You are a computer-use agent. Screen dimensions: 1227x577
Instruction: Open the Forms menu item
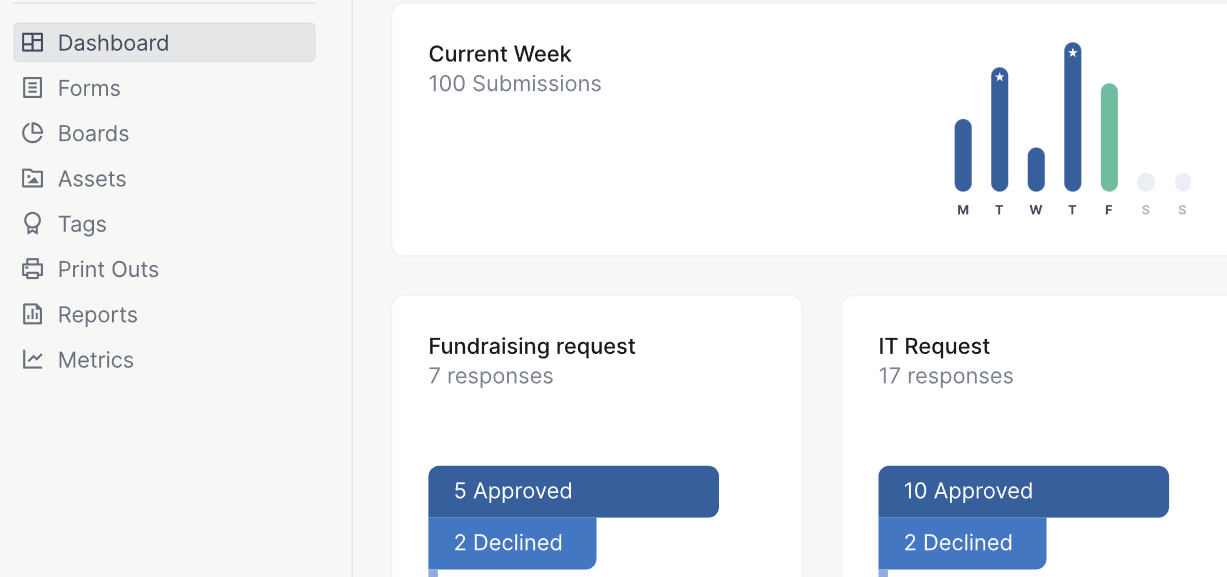[x=89, y=88]
